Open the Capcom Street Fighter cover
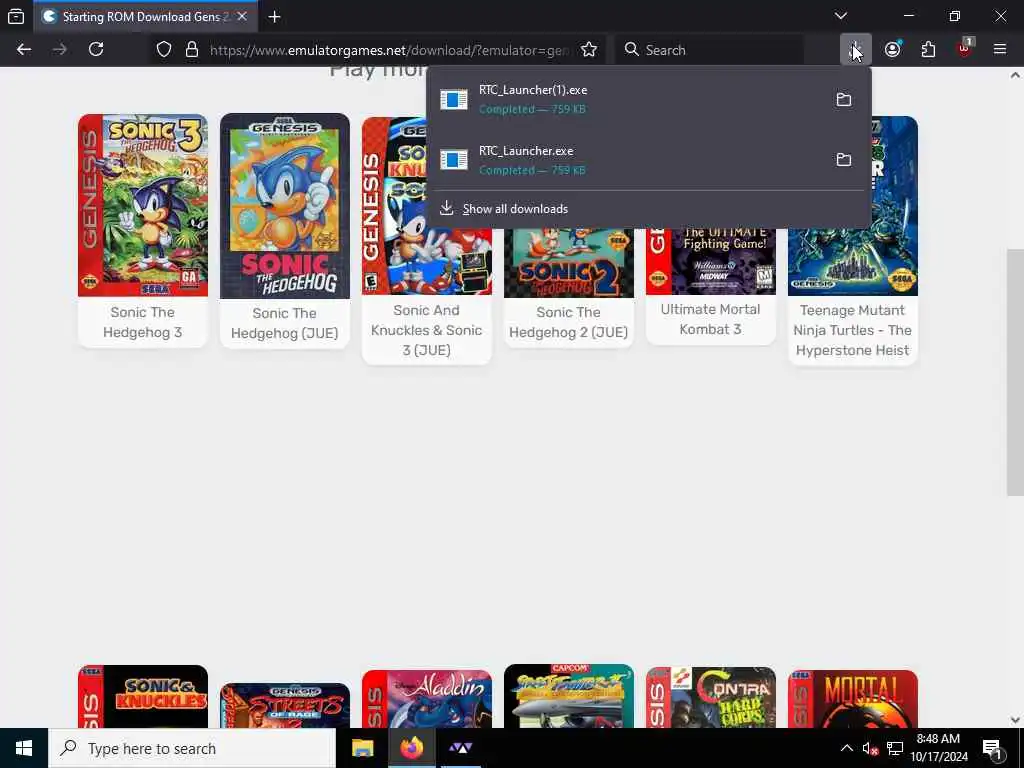This screenshot has height=768, width=1024. pyautogui.click(x=569, y=696)
